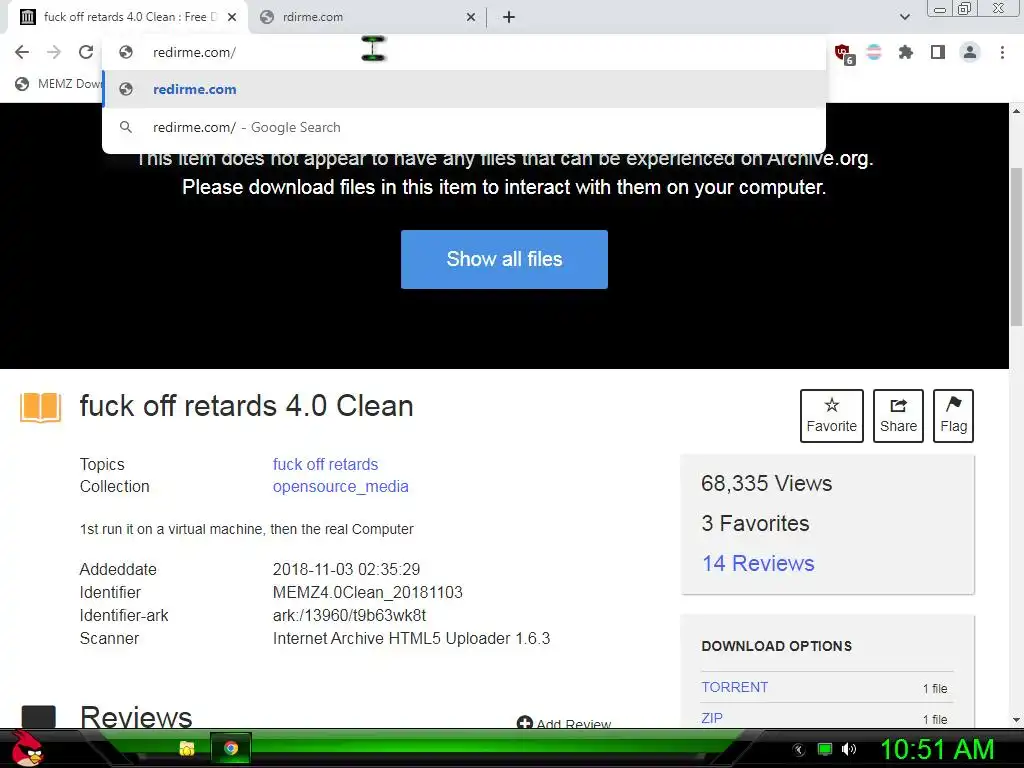Click the globe icon on the rdirme.com tab
The image size is (1024, 768).
click(x=266, y=17)
